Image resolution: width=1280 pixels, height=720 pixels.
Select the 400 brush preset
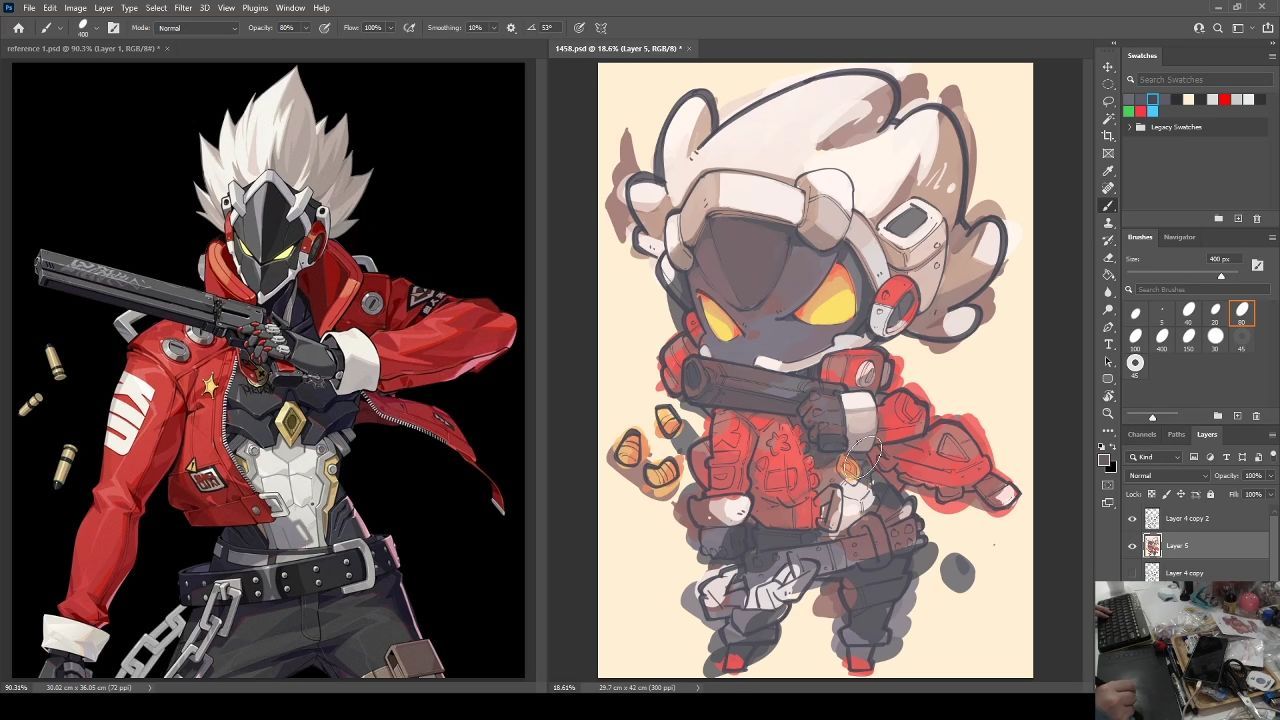1162,340
